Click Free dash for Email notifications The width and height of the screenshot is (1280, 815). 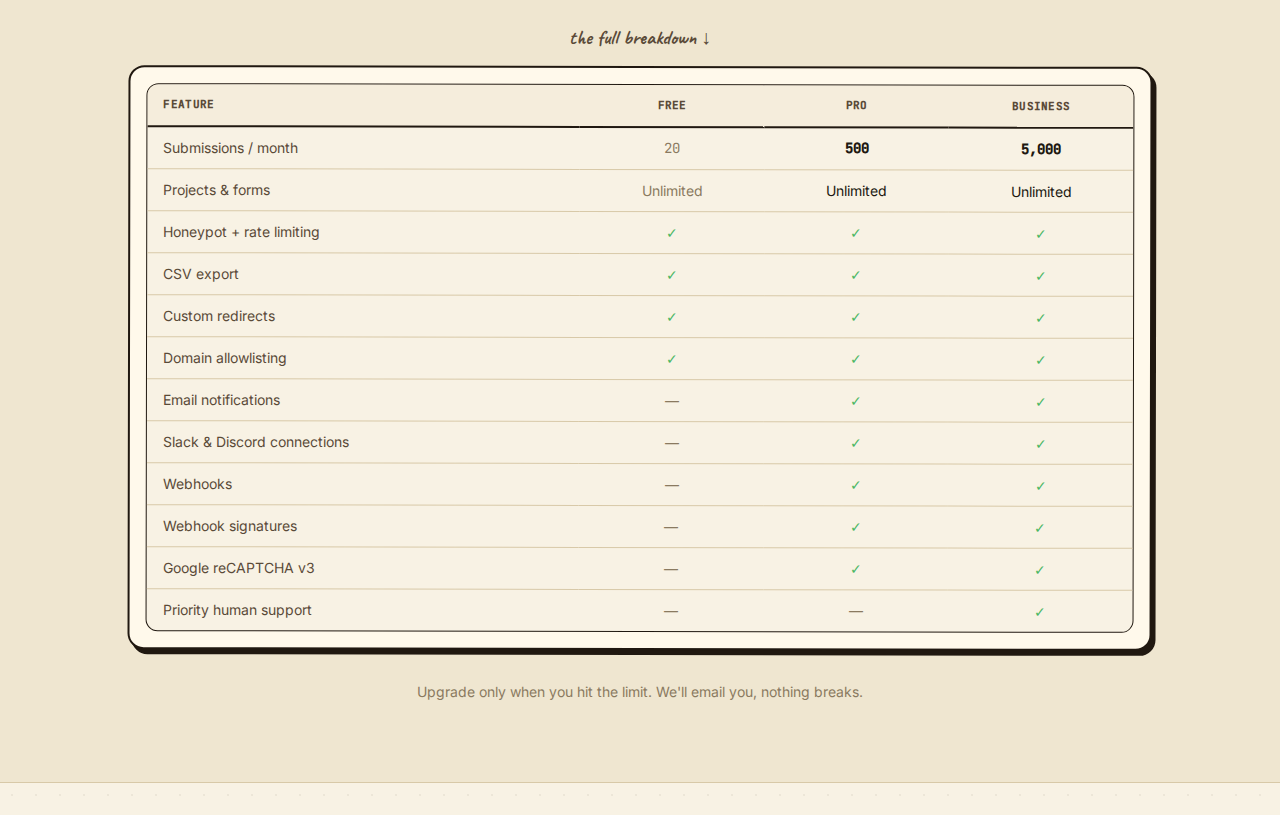(672, 401)
